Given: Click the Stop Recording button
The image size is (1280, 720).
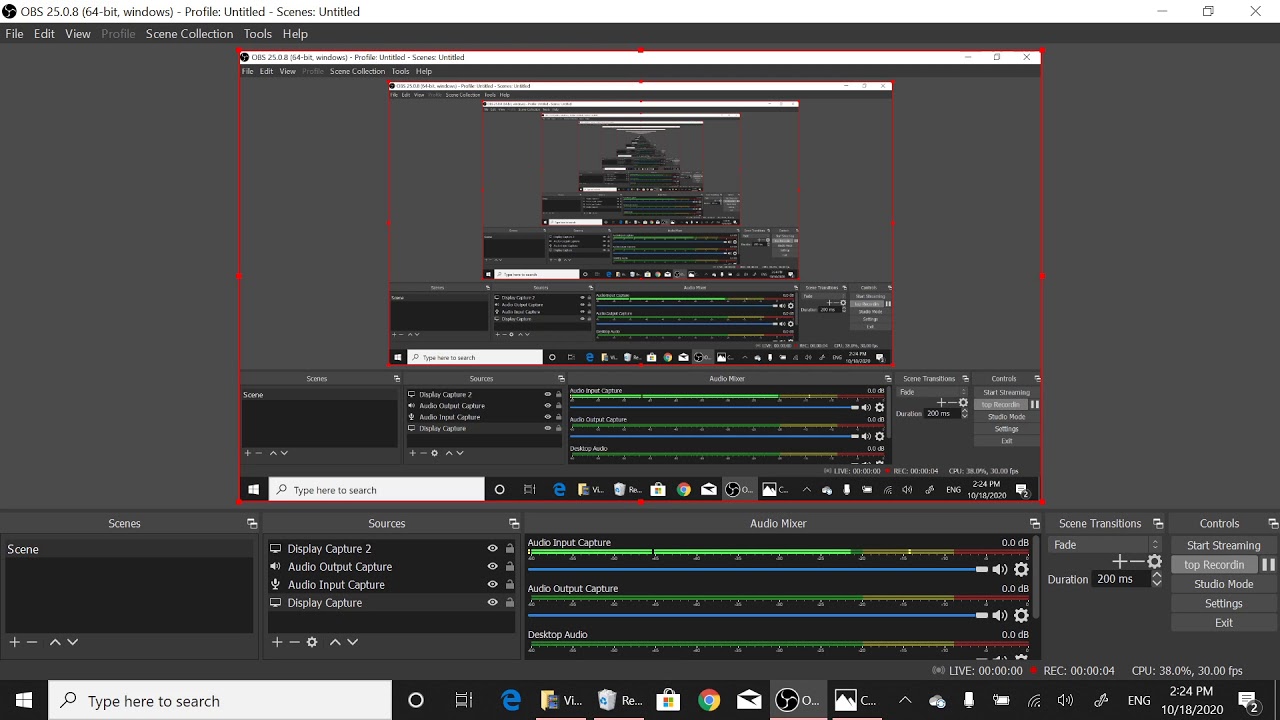Looking at the screenshot, I should (1214, 565).
